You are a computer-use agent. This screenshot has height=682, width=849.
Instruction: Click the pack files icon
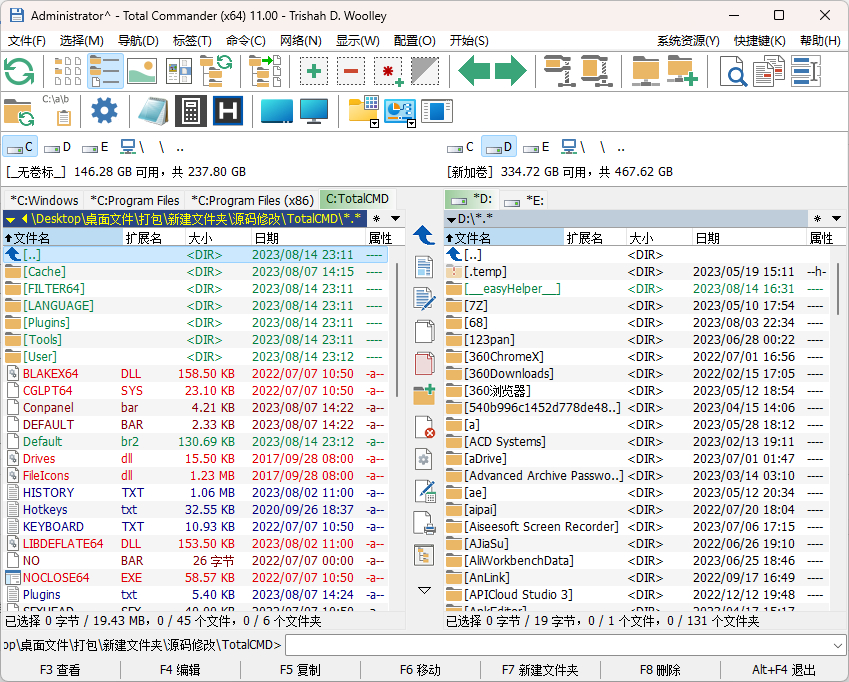559,71
